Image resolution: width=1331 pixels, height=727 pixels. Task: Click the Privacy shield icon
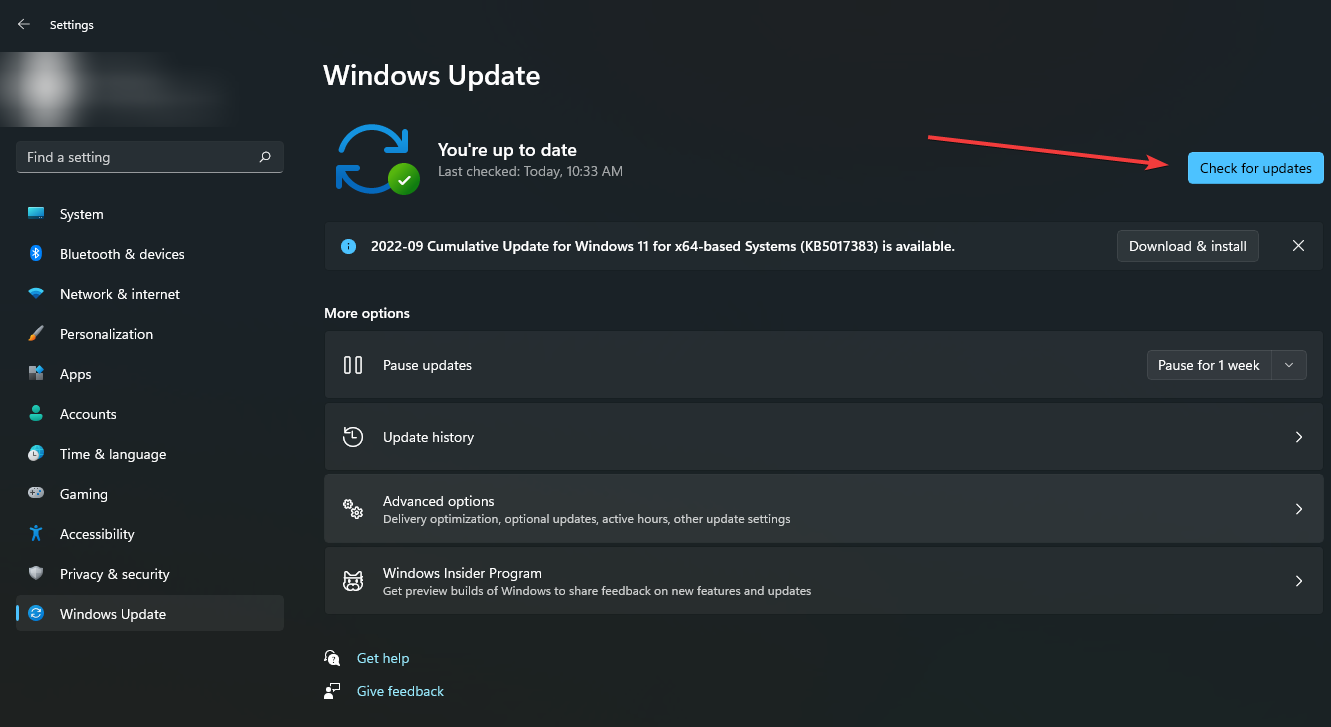pyautogui.click(x=36, y=574)
